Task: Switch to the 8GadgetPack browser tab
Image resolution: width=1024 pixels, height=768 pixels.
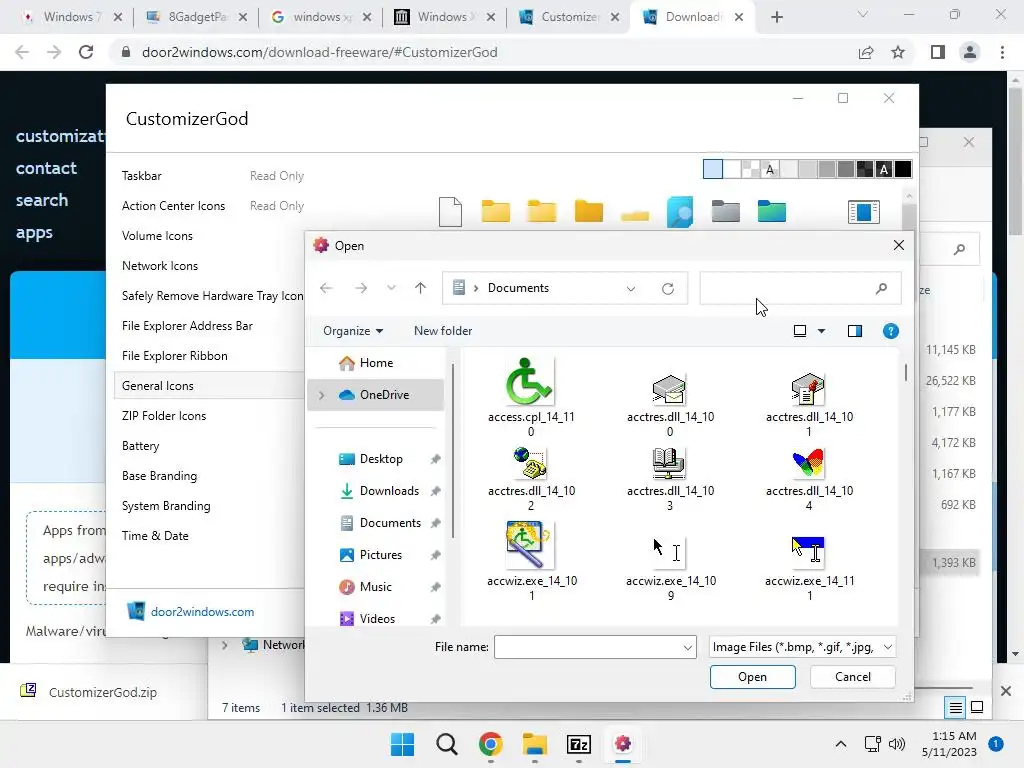Action: click(x=196, y=17)
